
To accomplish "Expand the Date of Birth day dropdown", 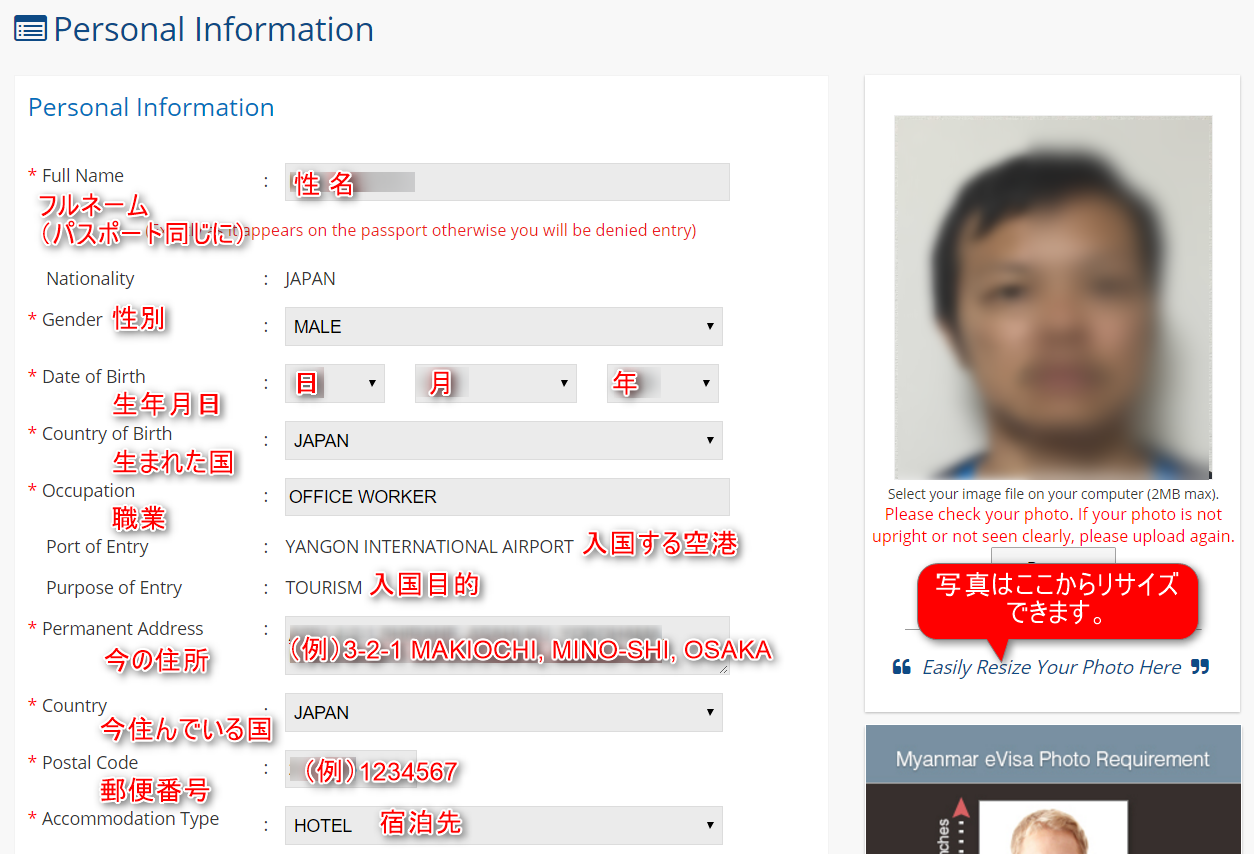I will pyautogui.click(x=334, y=384).
